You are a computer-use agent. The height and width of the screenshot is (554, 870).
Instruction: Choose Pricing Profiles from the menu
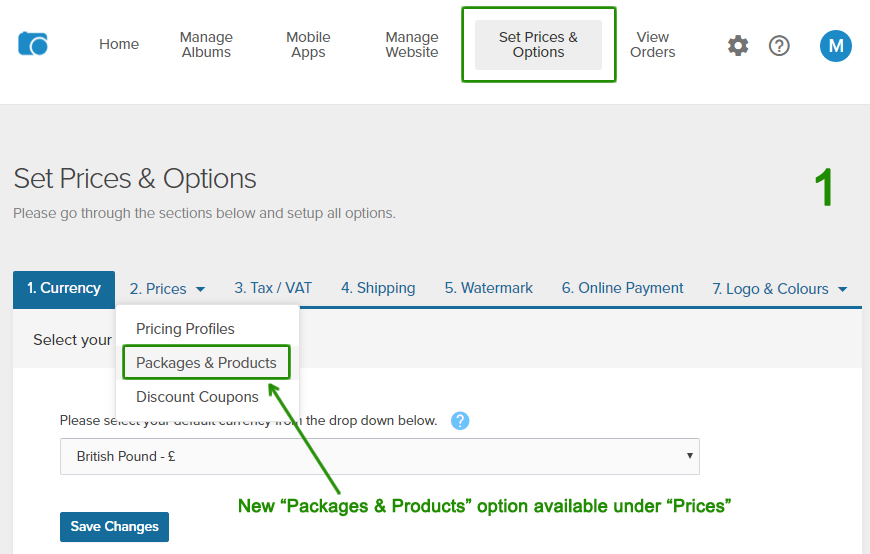tap(185, 329)
